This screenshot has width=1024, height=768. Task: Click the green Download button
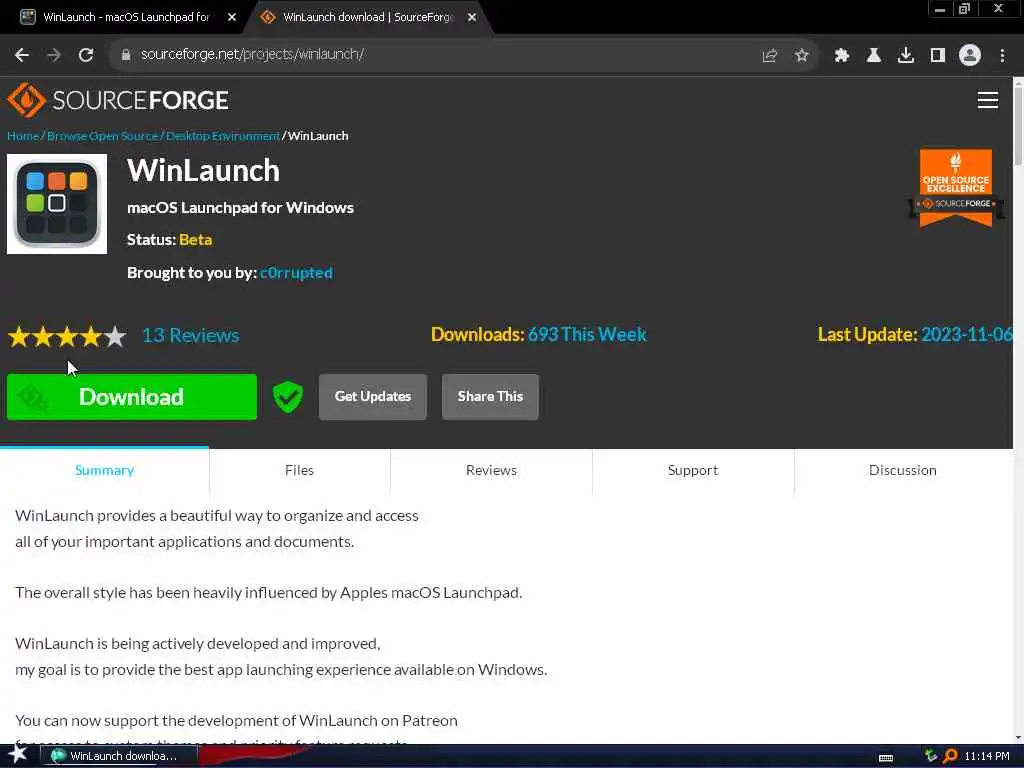[x=132, y=396]
